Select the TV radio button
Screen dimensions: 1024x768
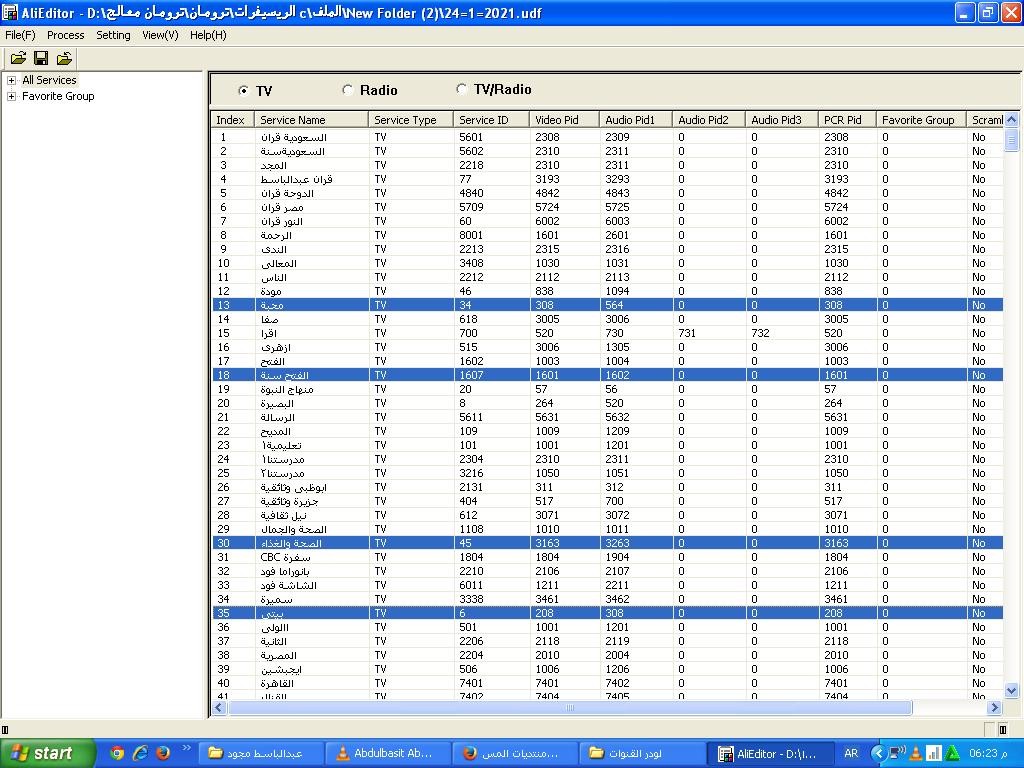point(244,91)
